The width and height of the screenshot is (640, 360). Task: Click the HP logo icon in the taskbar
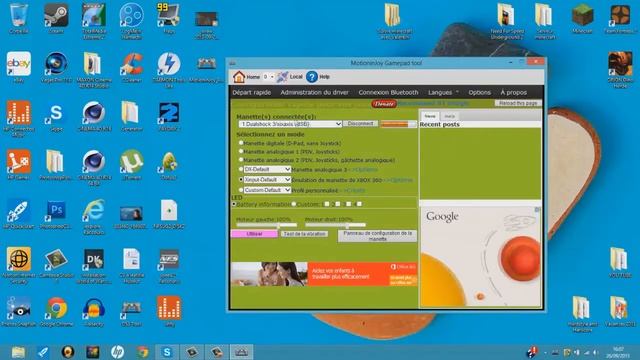[x=117, y=352]
